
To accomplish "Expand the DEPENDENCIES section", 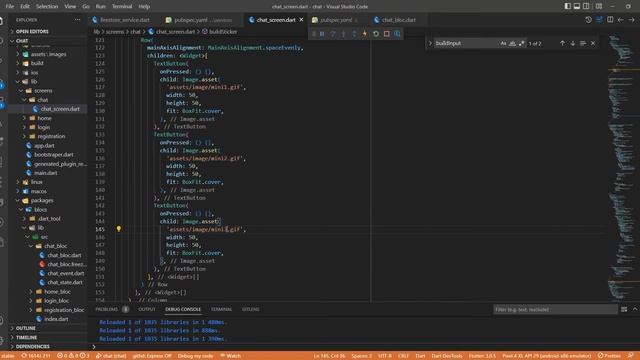I will tap(48, 347).
